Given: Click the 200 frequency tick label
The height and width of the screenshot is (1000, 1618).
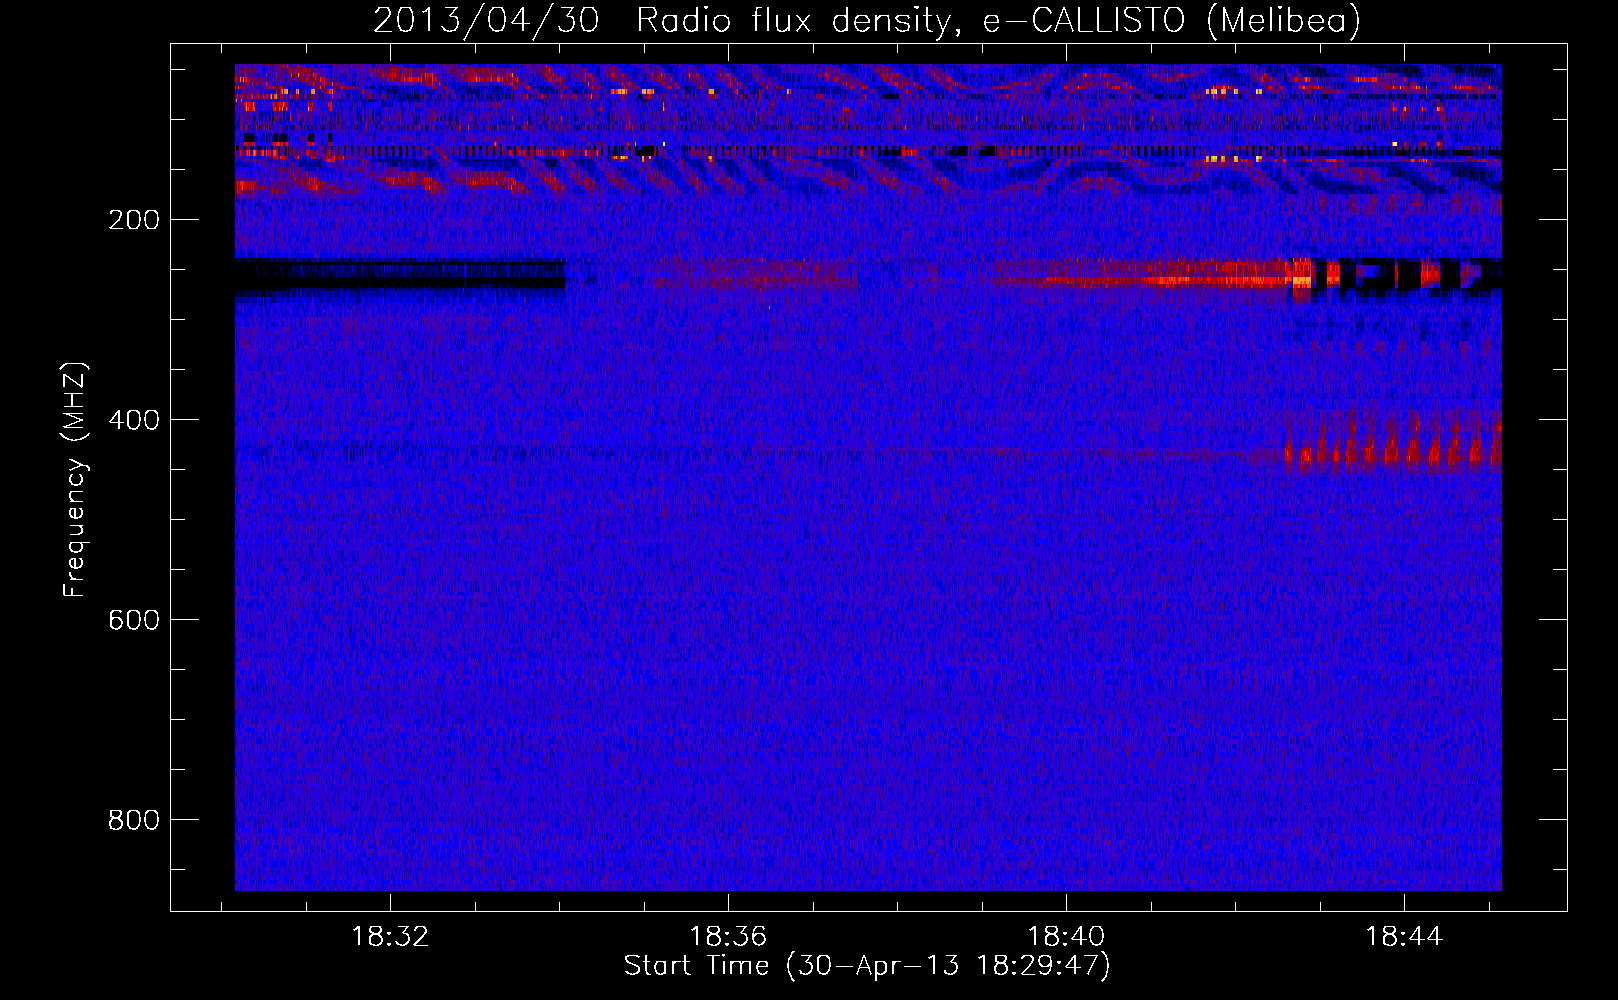Looking at the screenshot, I should pos(134,220).
